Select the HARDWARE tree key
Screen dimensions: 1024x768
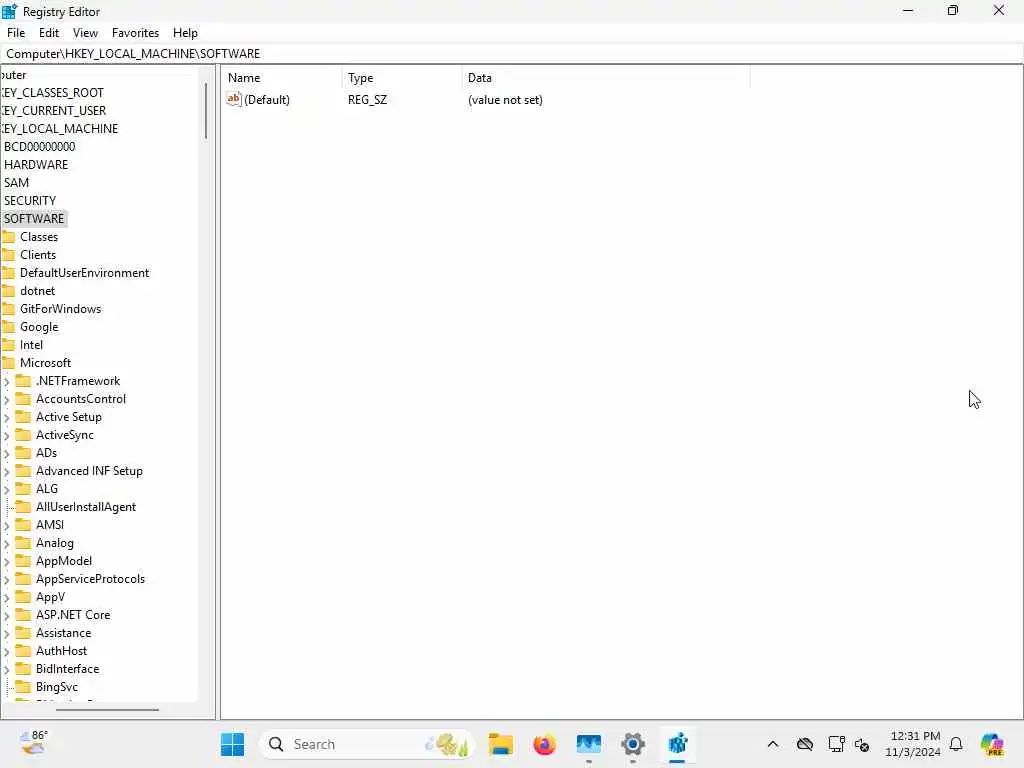click(x=36, y=165)
